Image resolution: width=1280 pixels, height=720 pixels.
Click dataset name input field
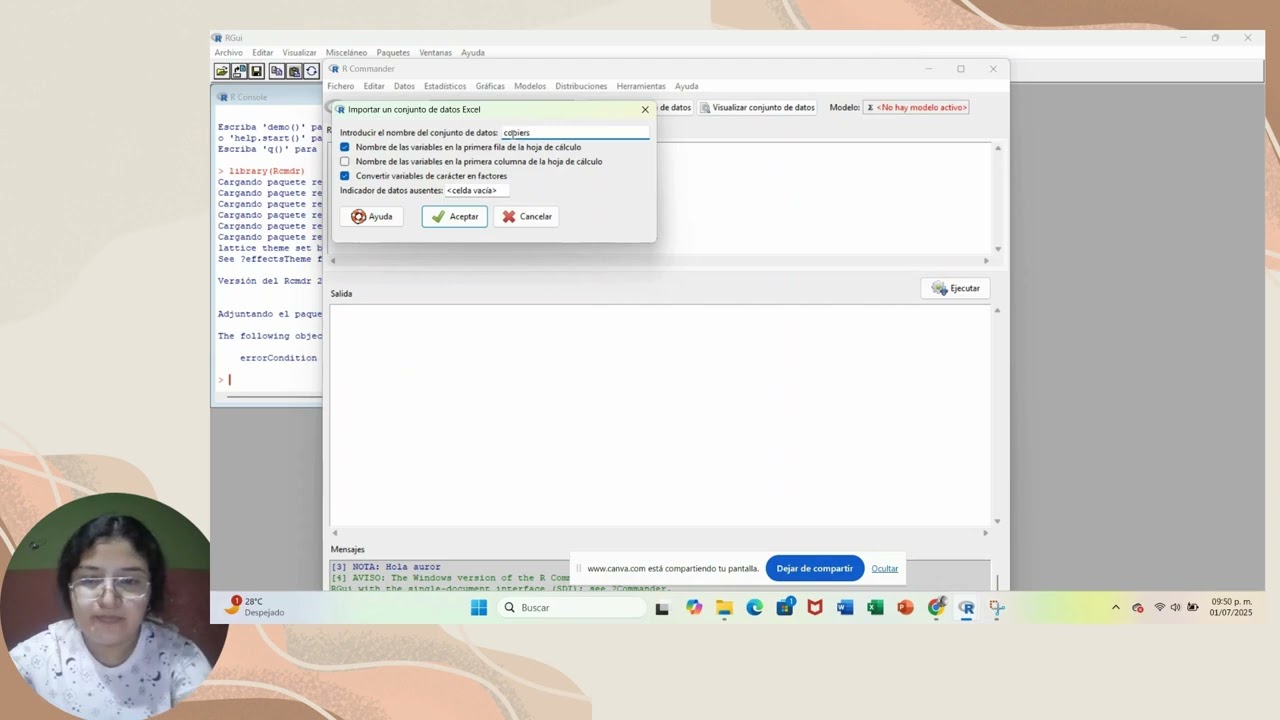tap(575, 132)
